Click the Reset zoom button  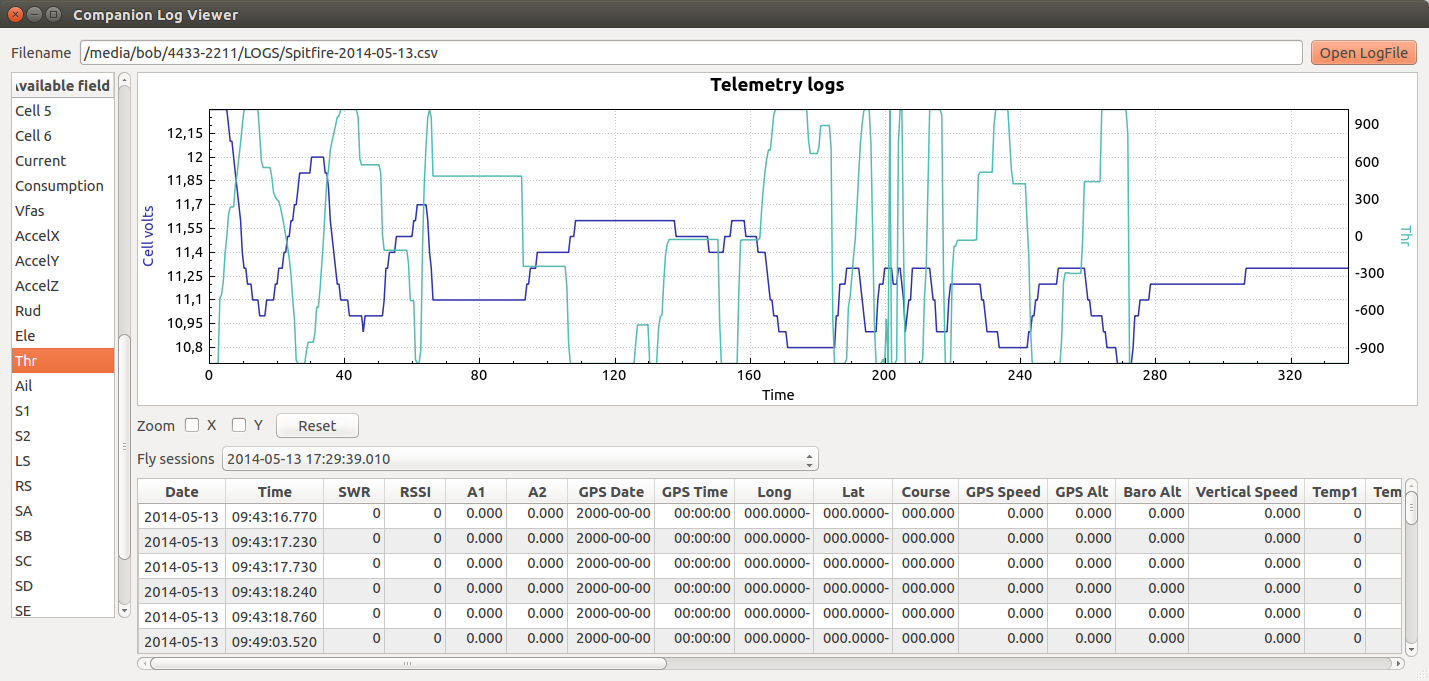tap(317, 425)
